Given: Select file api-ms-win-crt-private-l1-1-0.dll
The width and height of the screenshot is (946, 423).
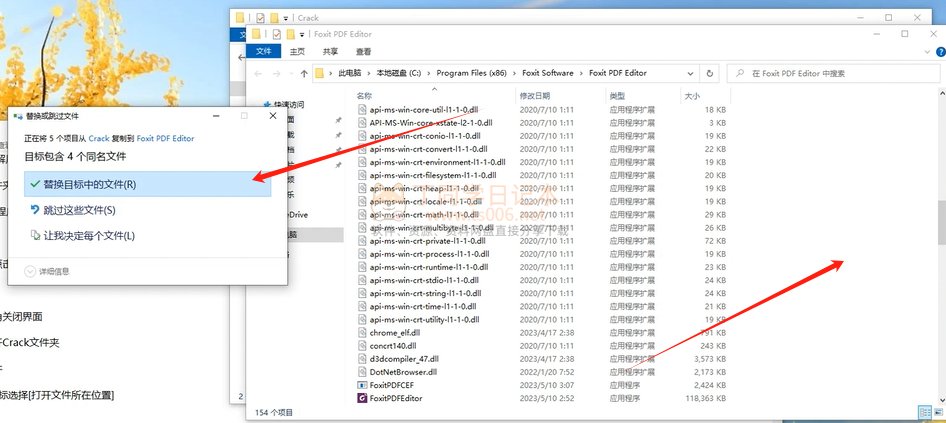Looking at the screenshot, I should (427, 241).
